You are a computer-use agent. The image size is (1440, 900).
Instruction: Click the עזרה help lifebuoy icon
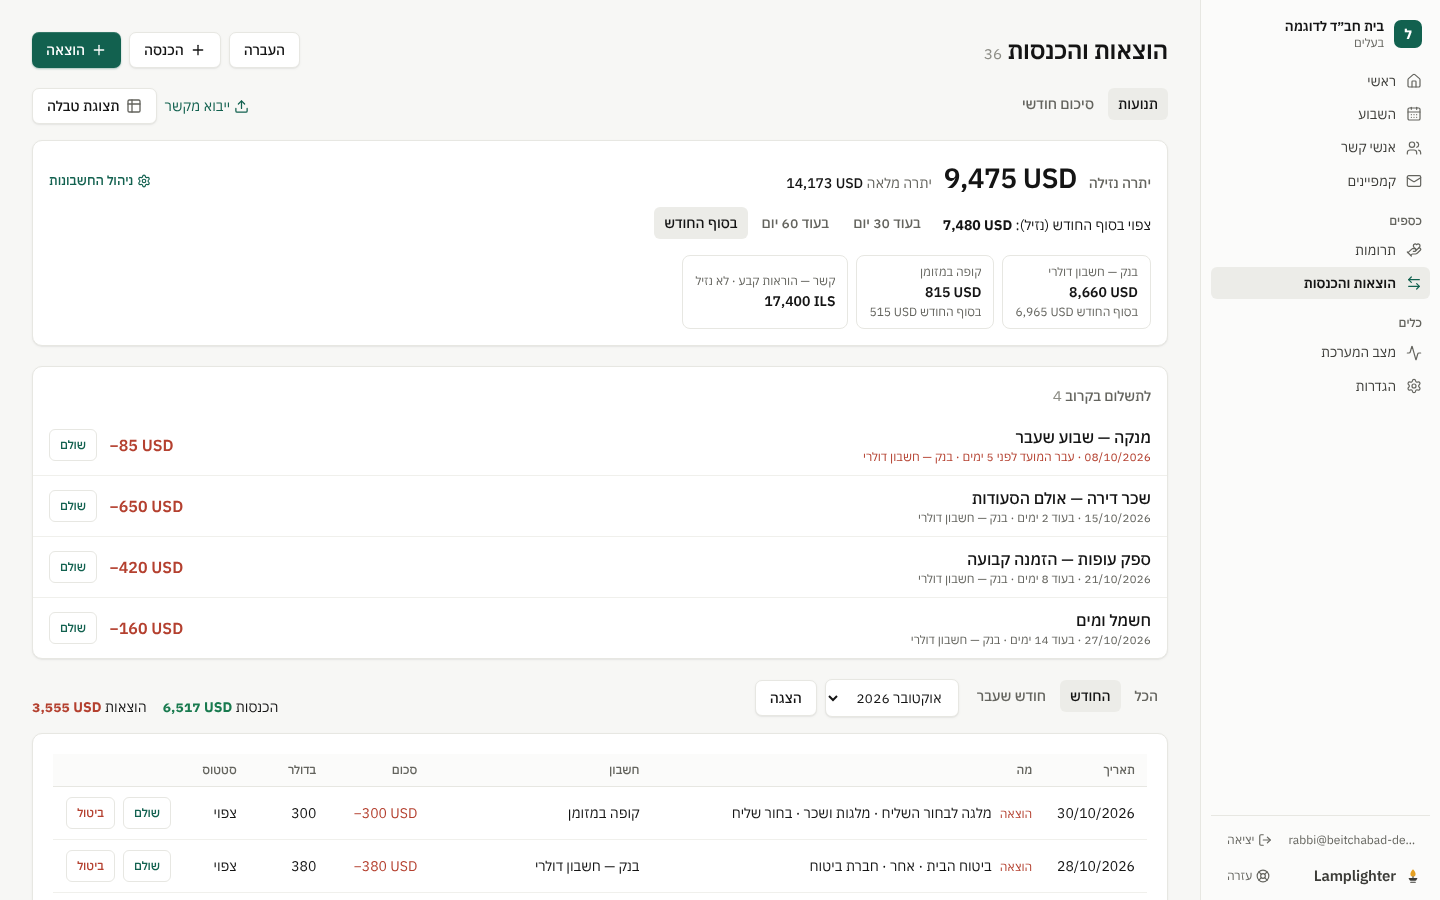point(1263,876)
